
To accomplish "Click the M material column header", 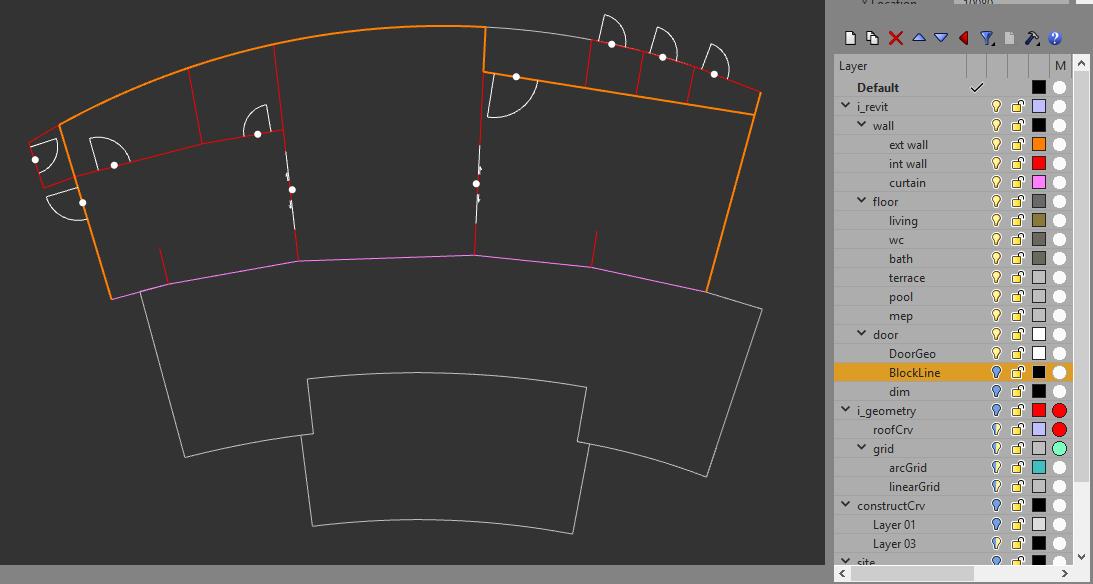I will click(x=1060, y=66).
